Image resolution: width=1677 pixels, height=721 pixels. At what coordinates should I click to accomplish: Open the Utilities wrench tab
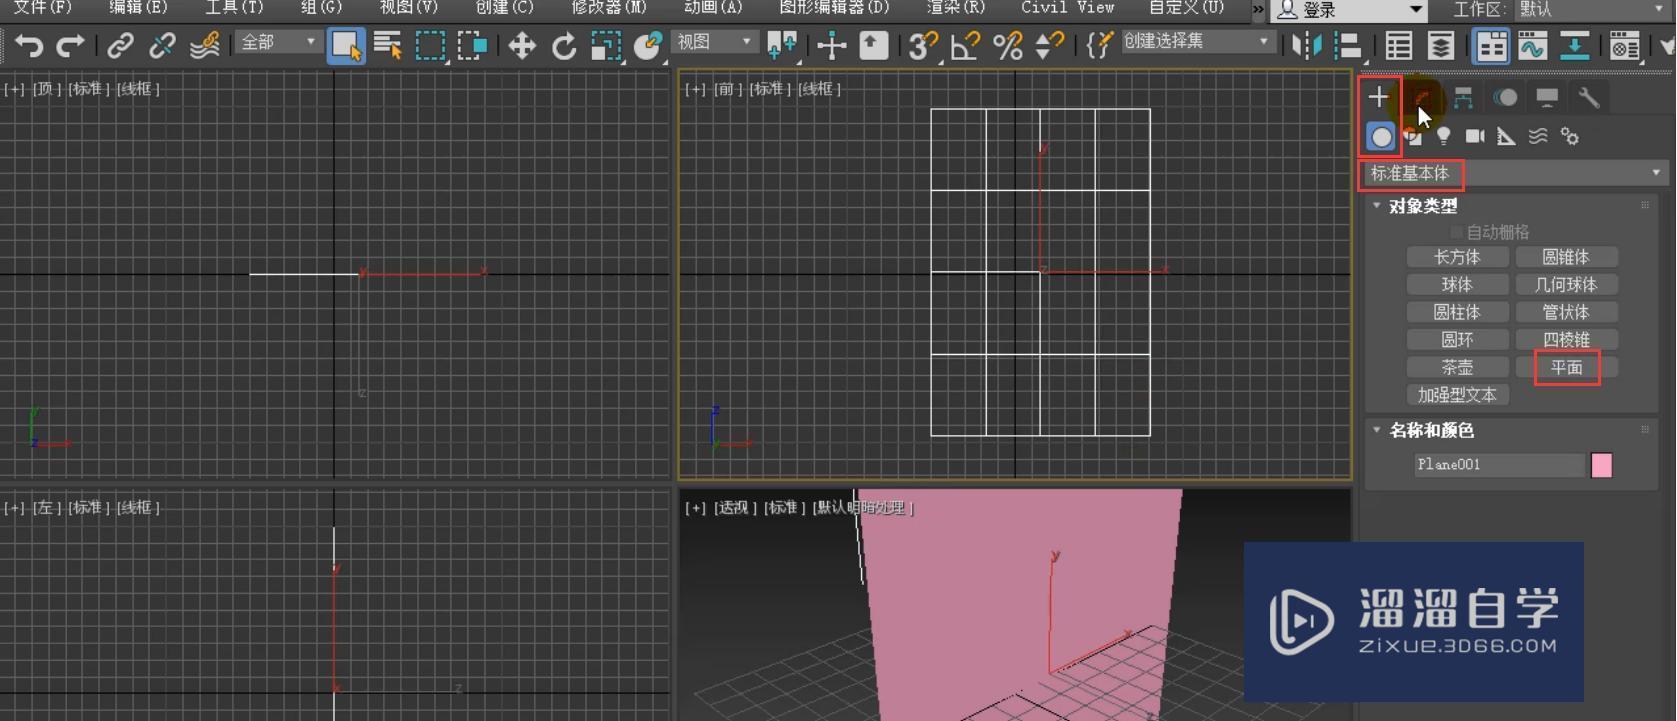(1588, 97)
